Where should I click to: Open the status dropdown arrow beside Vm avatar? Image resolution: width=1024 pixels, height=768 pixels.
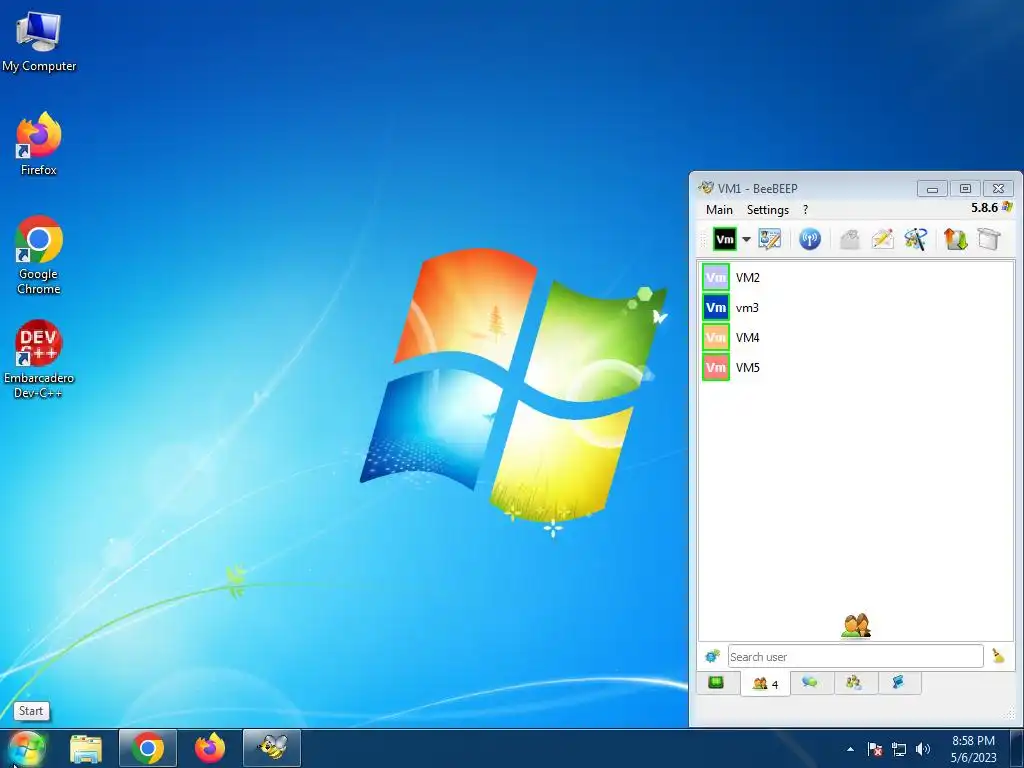point(746,239)
